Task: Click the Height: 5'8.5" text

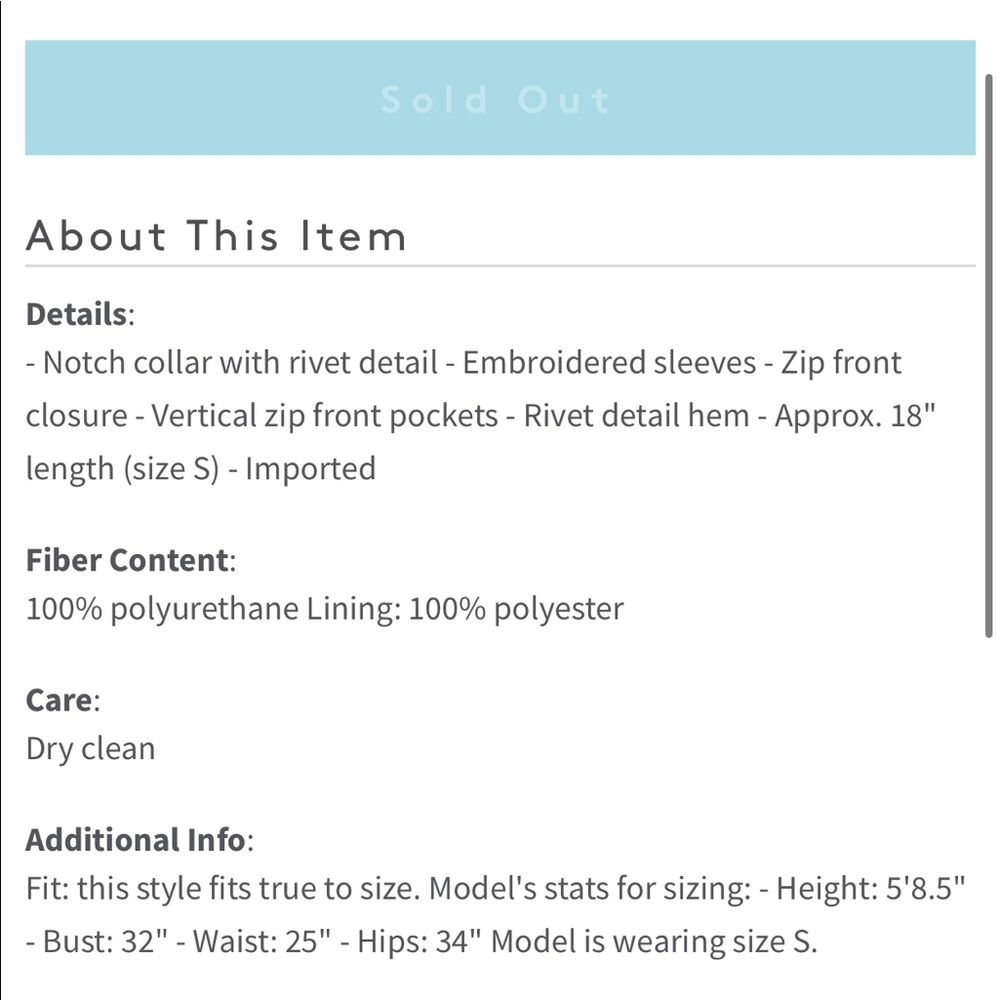Action: tap(871, 888)
